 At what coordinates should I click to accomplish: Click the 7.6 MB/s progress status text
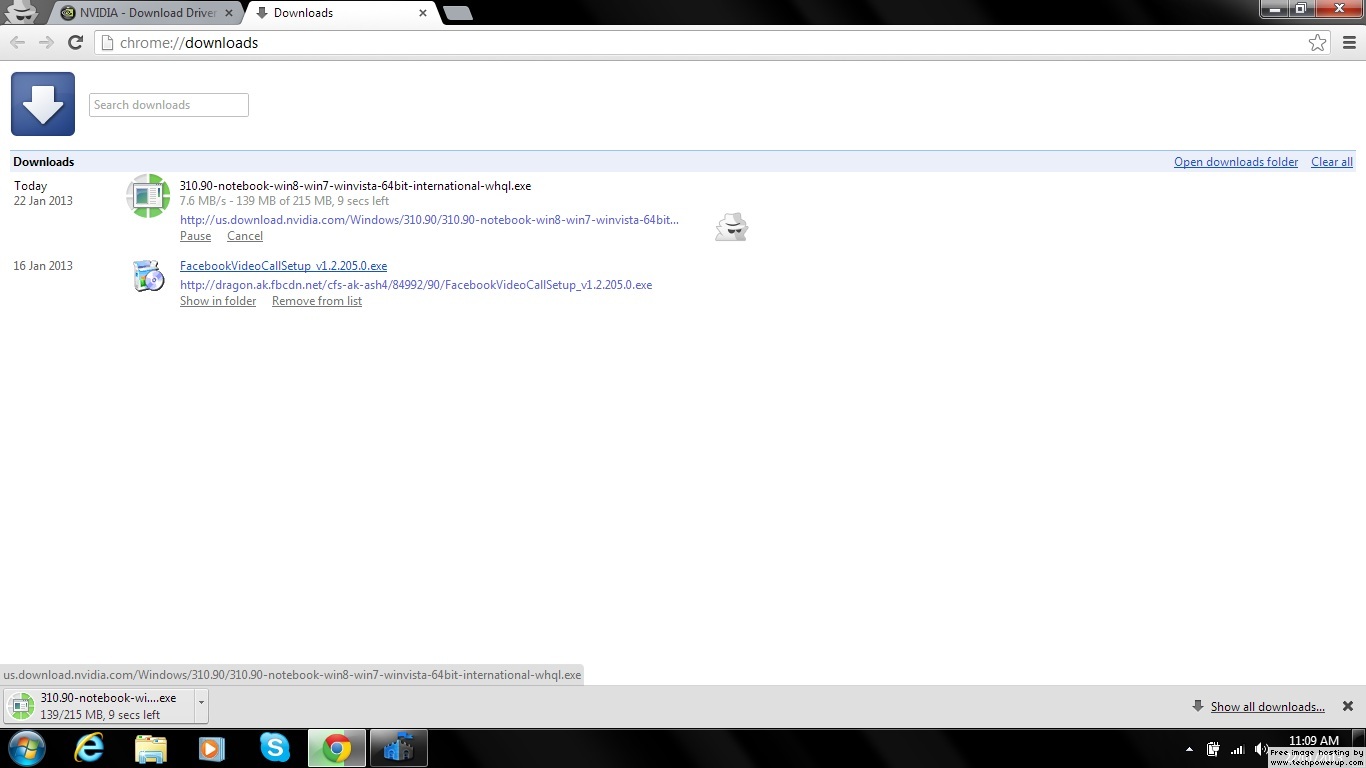click(284, 201)
